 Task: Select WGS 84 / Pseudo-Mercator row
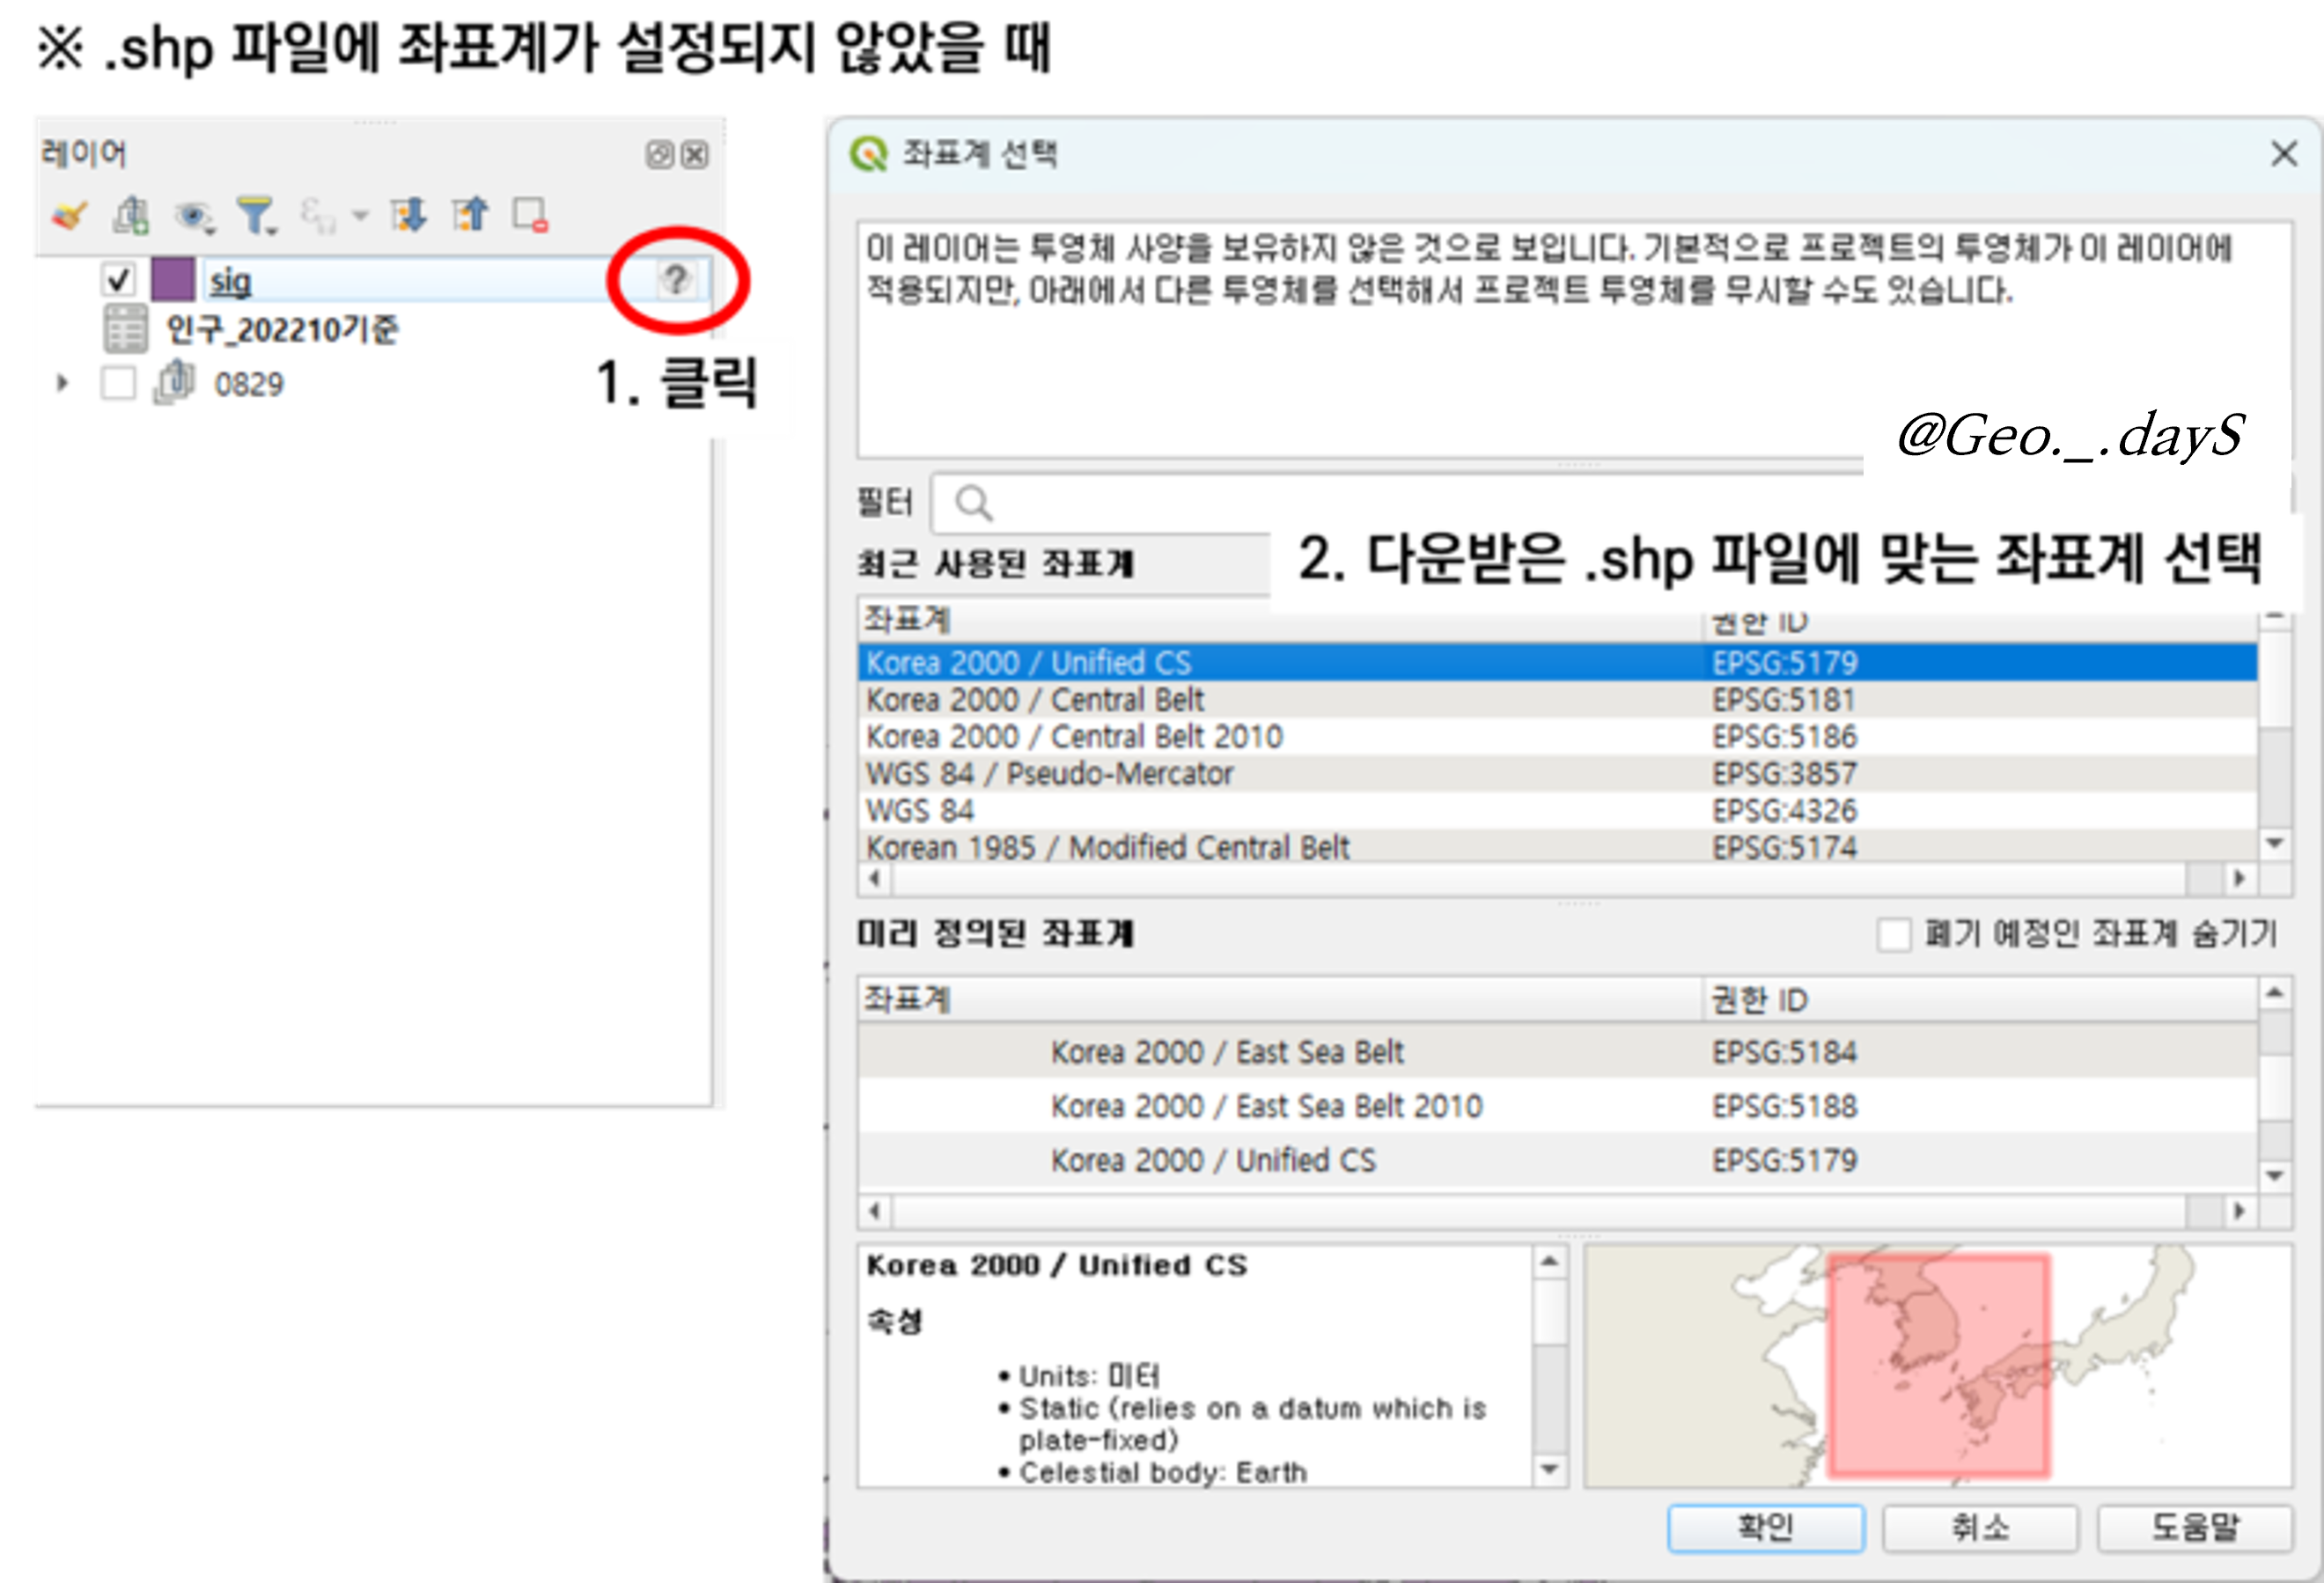[x=1557, y=774]
